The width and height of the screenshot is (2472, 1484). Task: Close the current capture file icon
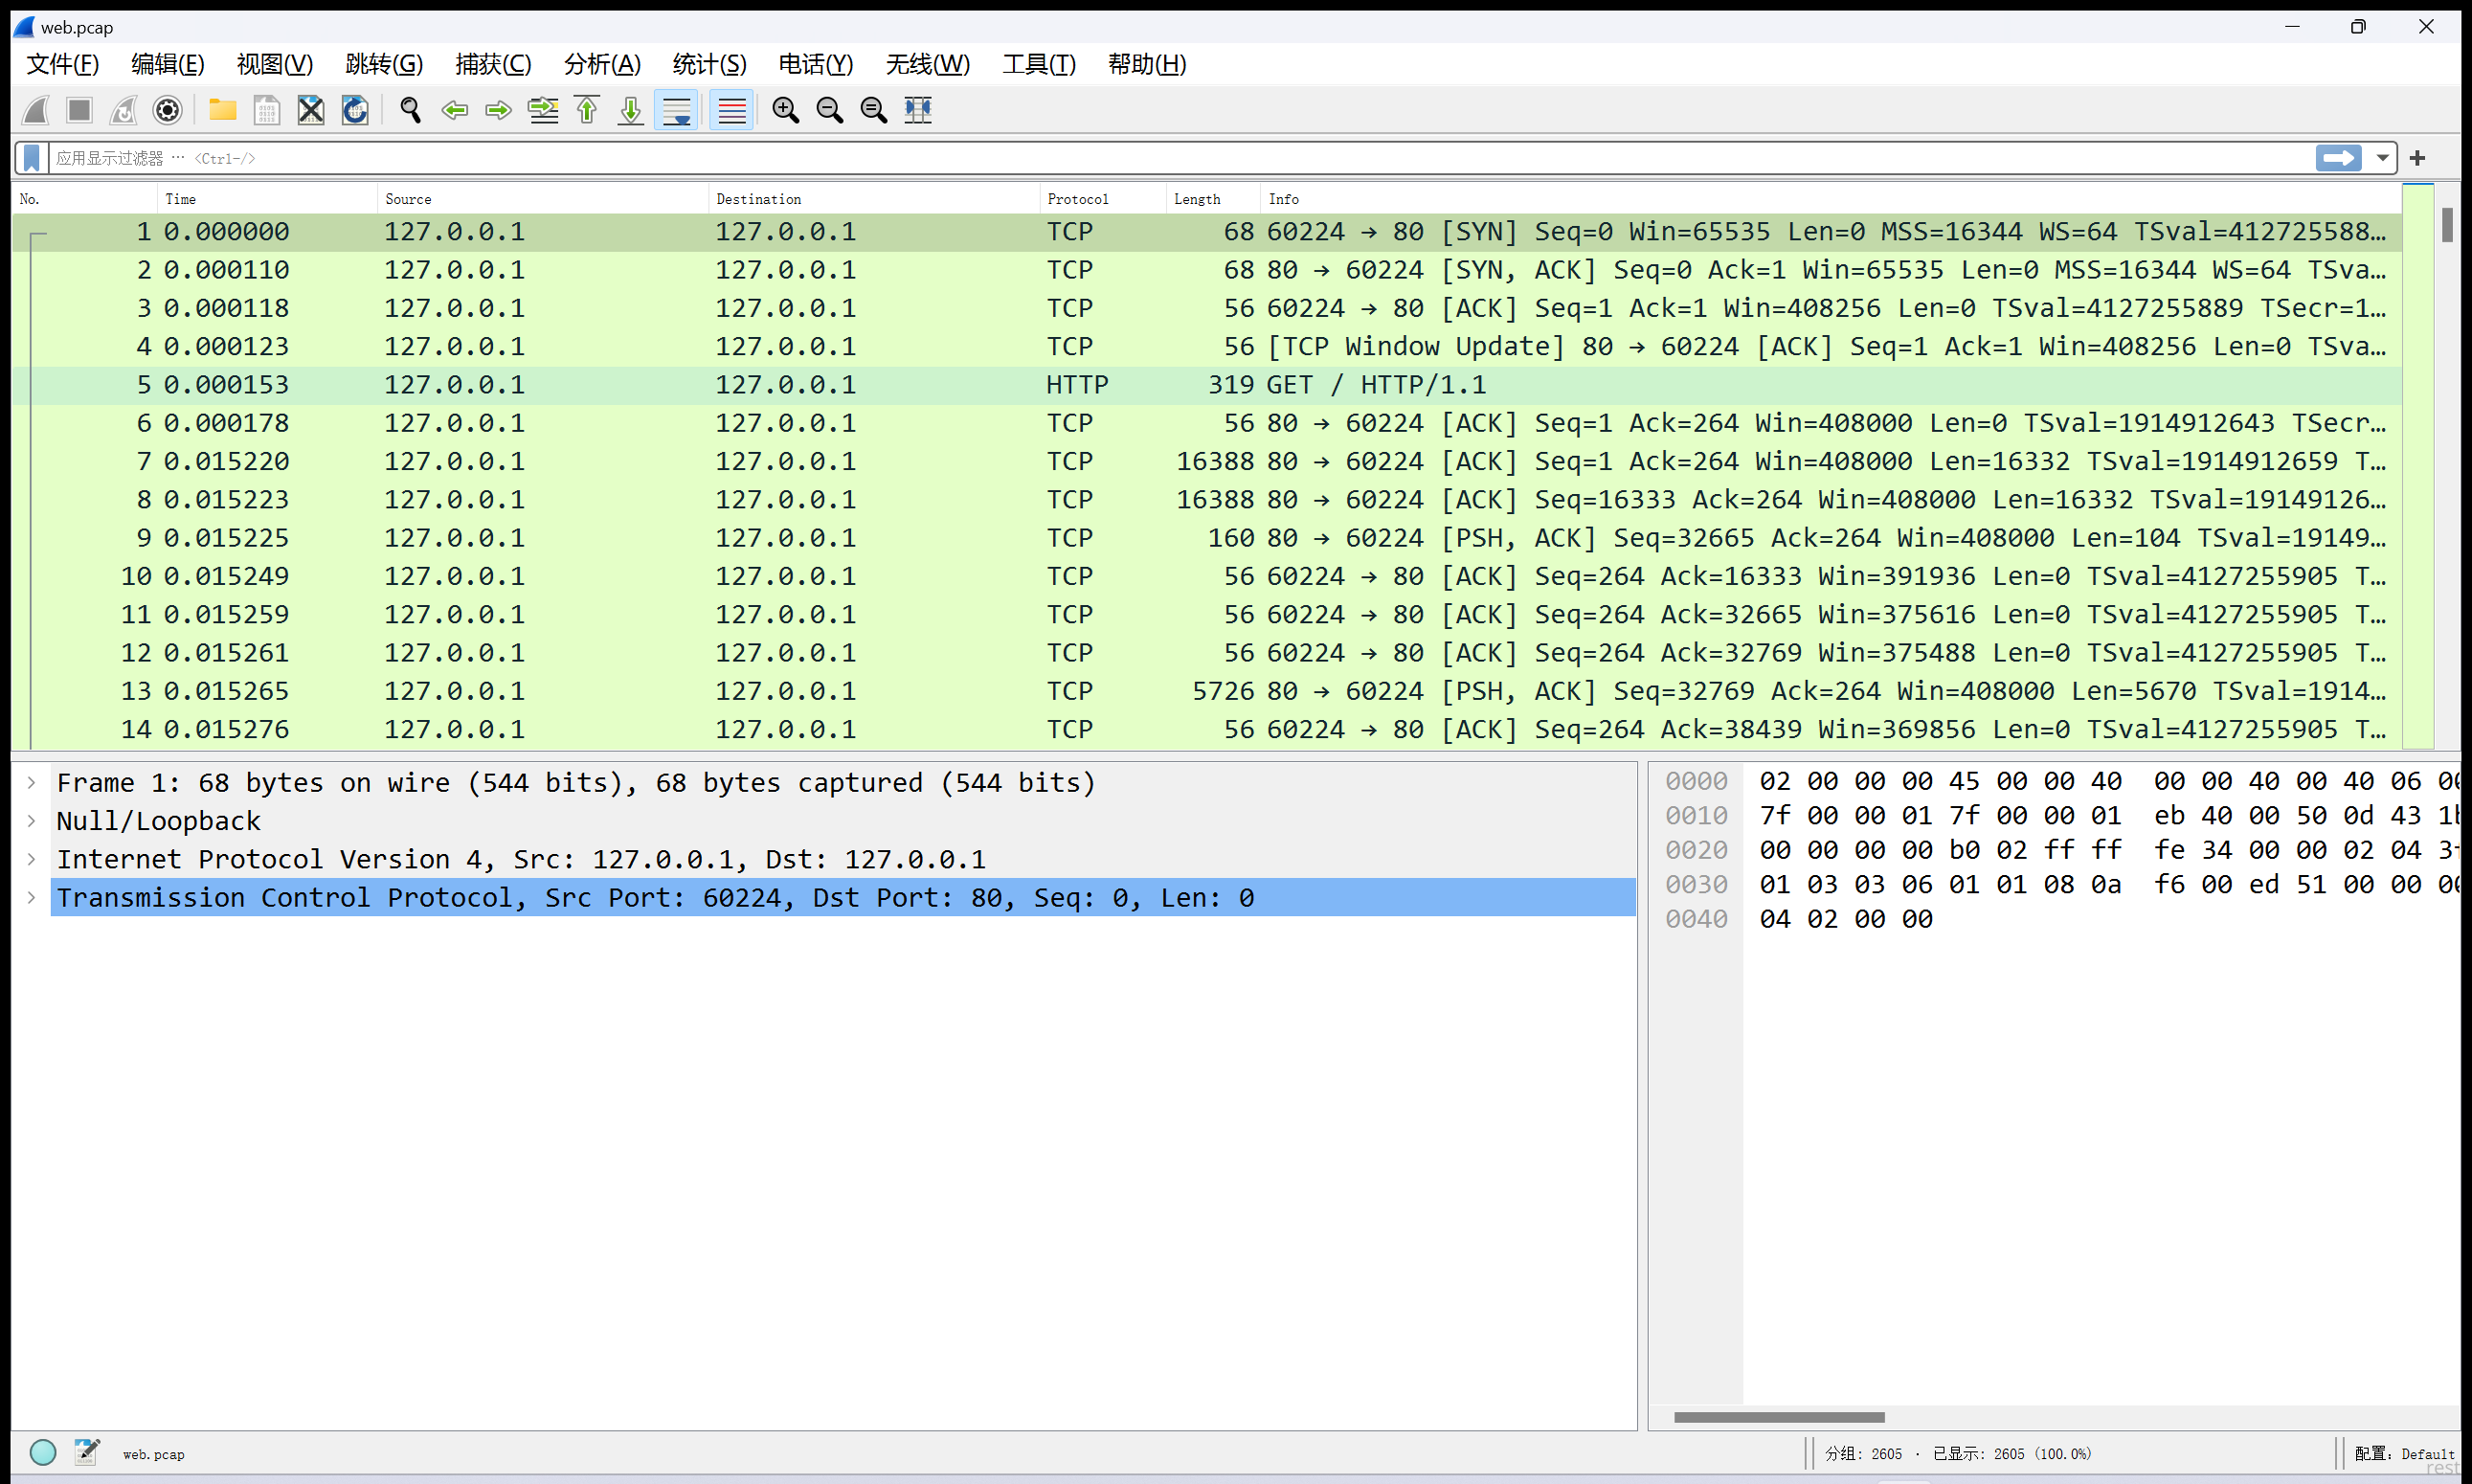pyautogui.click(x=311, y=110)
